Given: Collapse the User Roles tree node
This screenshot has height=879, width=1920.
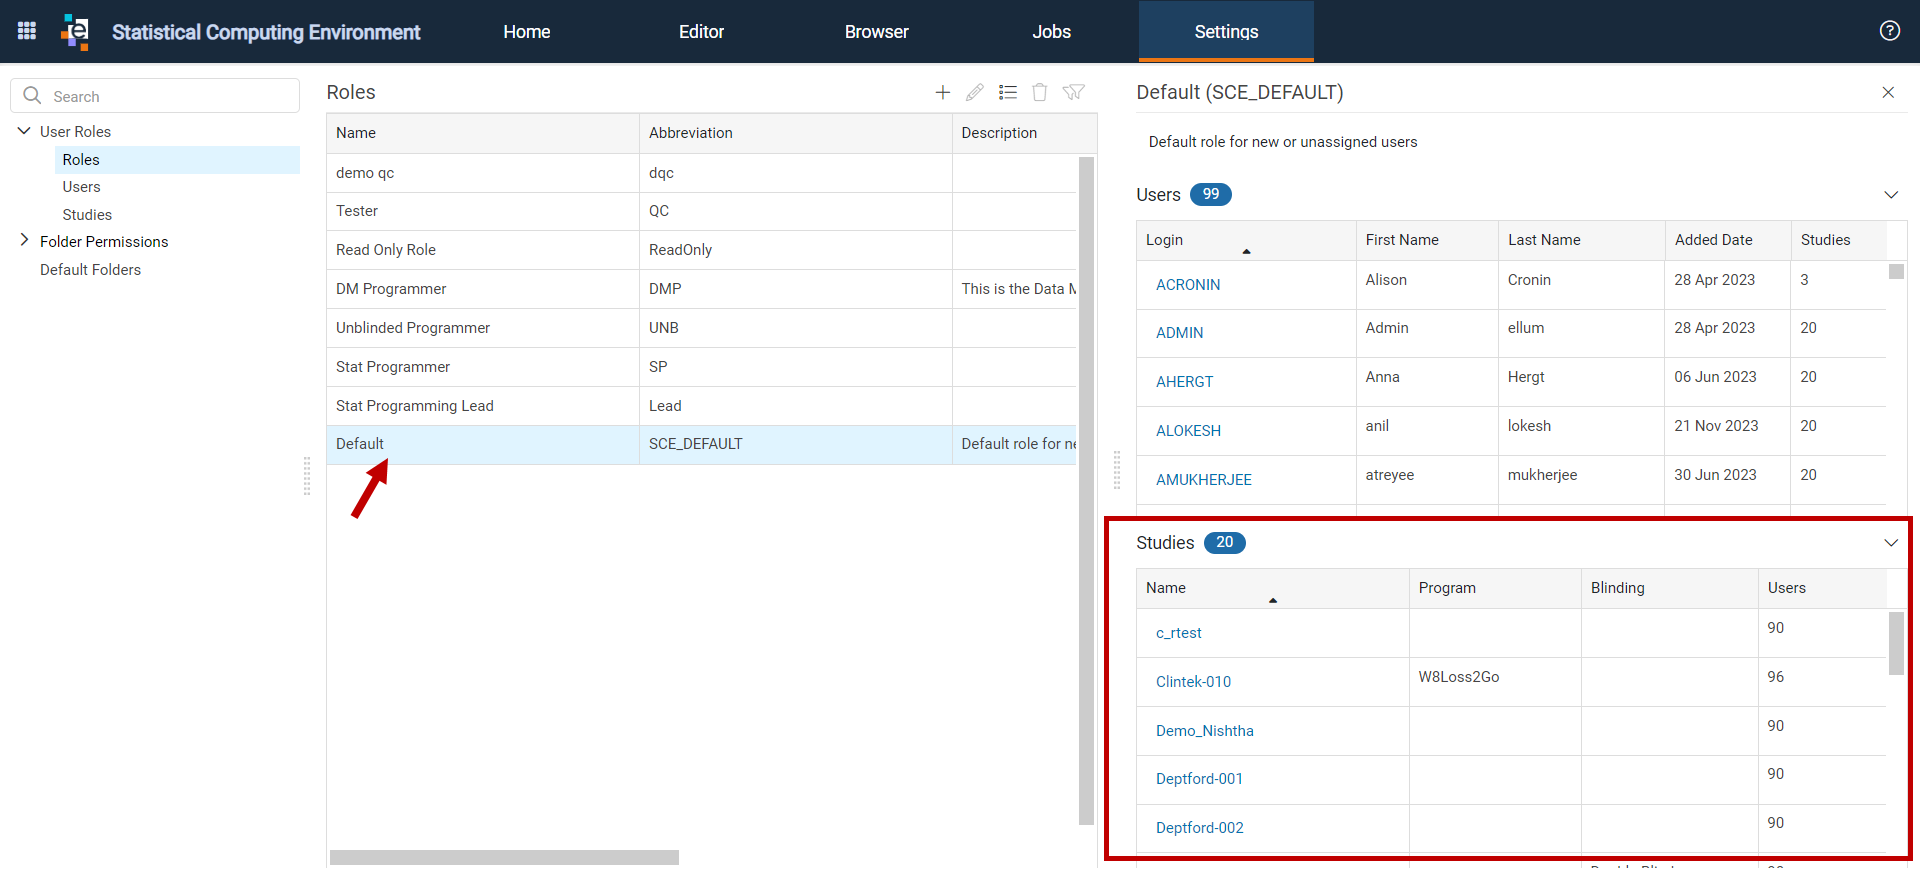Looking at the screenshot, I should [24, 131].
